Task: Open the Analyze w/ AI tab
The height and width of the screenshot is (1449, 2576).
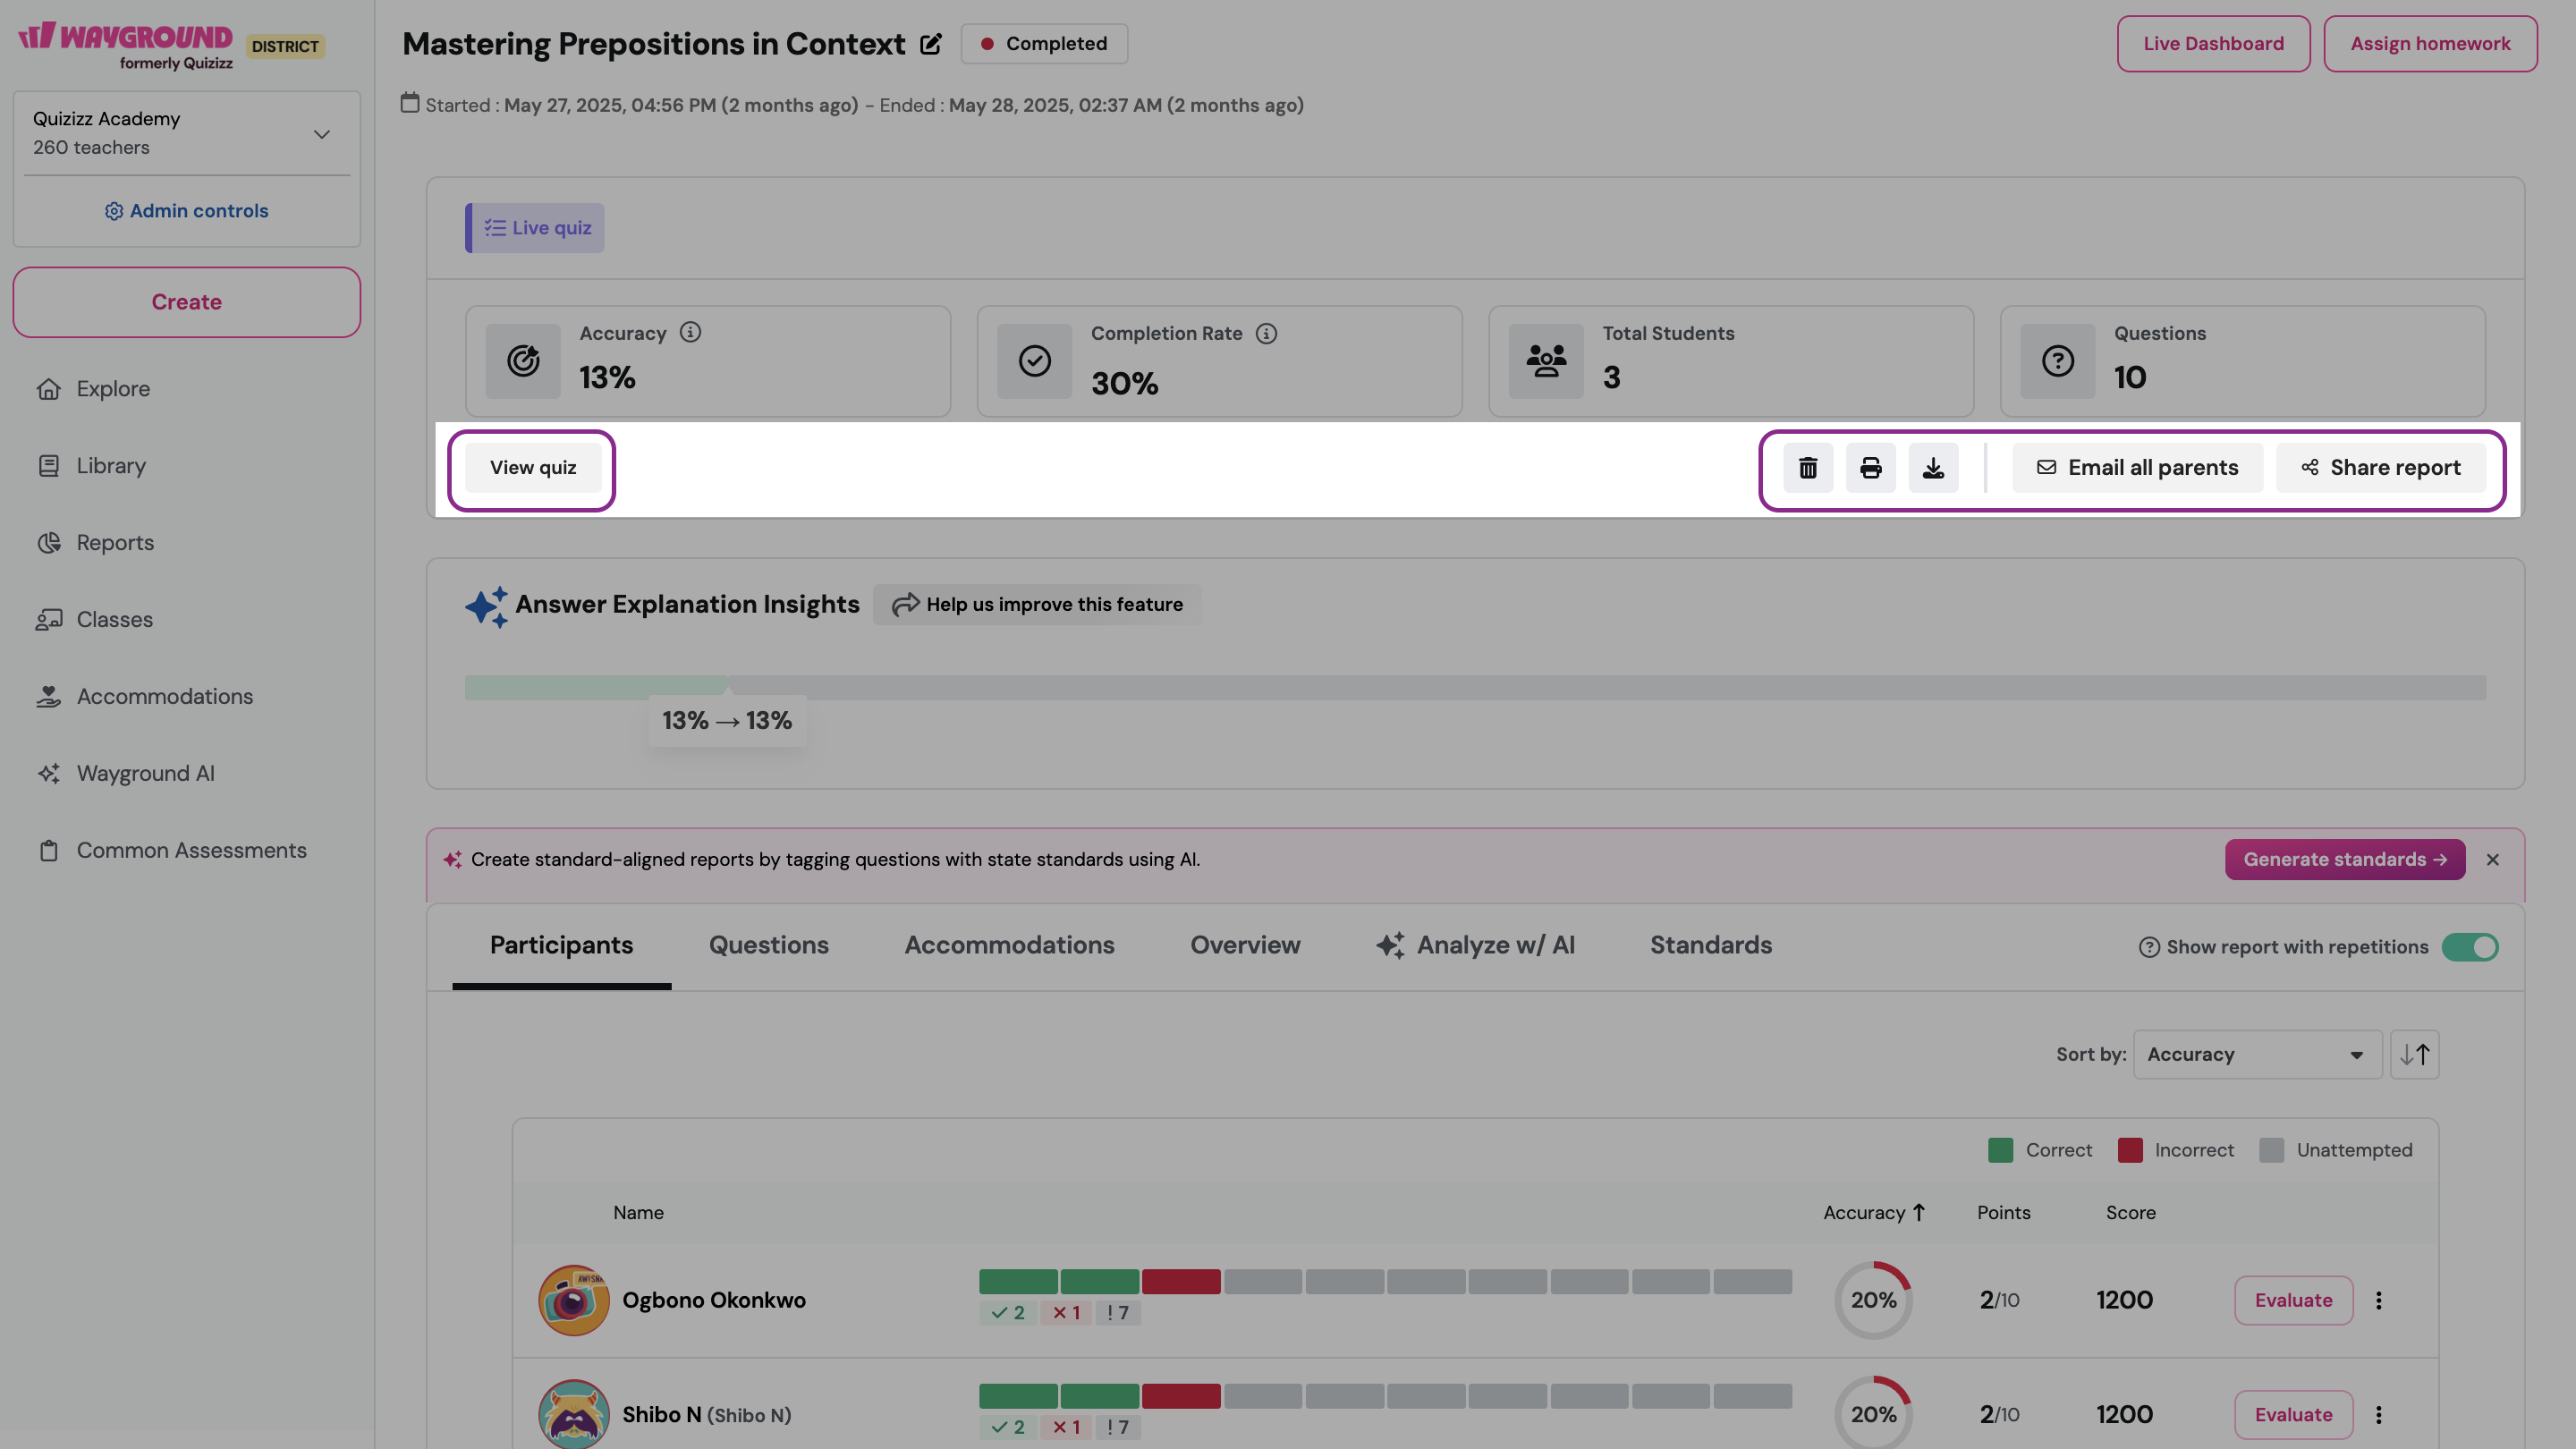Action: (x=1474, y=945)
